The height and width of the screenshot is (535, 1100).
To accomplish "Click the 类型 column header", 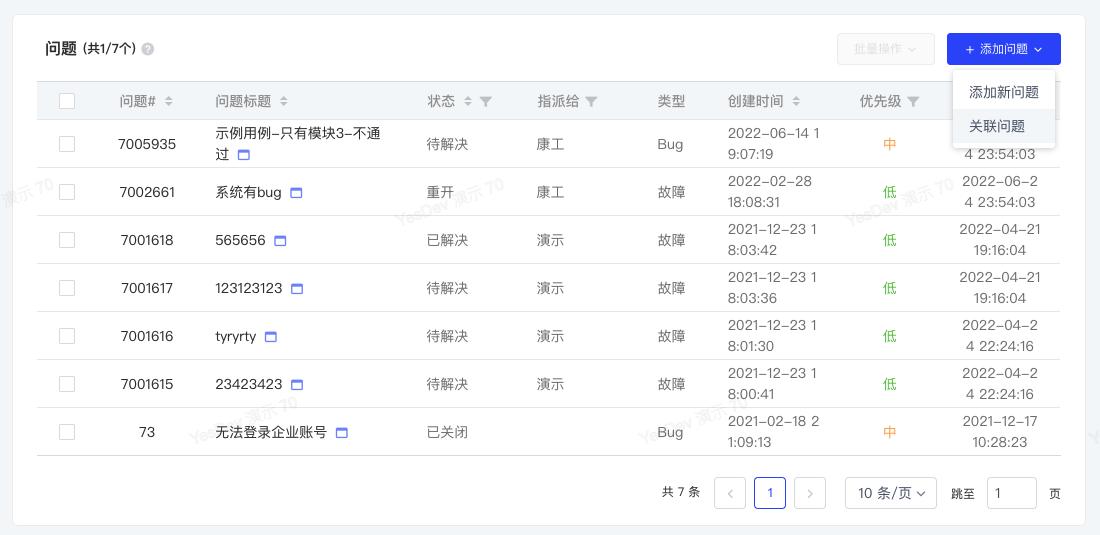I will click(x=671, y=101).
